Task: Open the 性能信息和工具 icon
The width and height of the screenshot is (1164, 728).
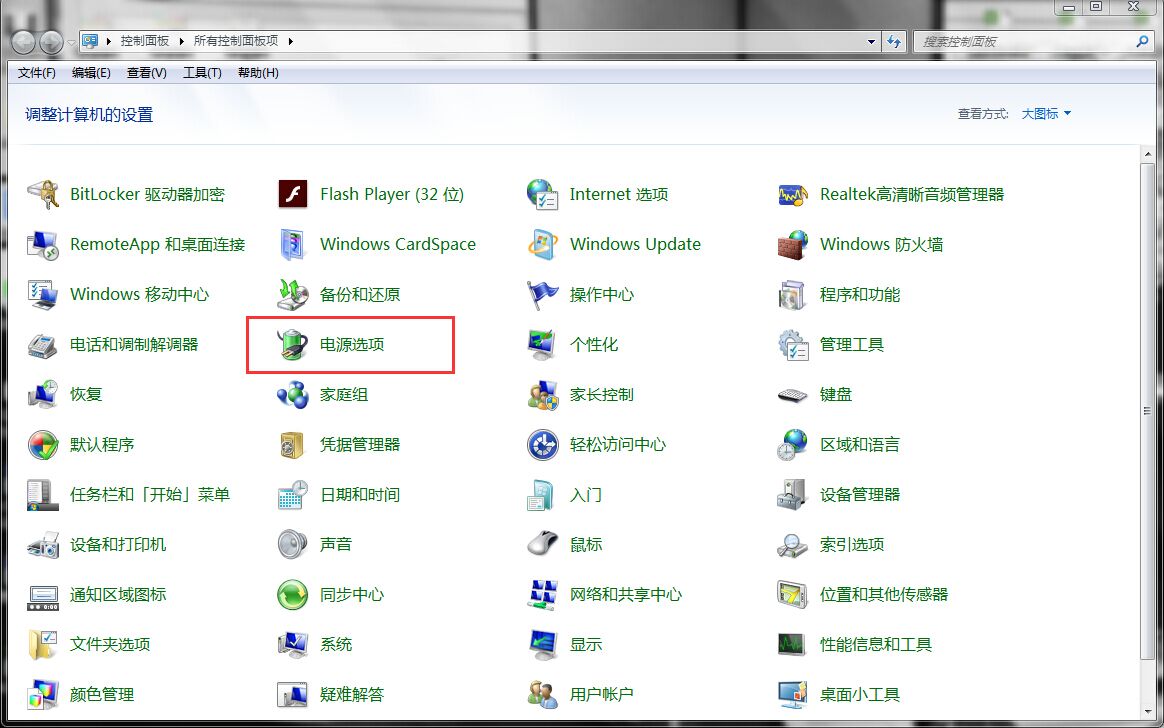Action: point(792,645)
